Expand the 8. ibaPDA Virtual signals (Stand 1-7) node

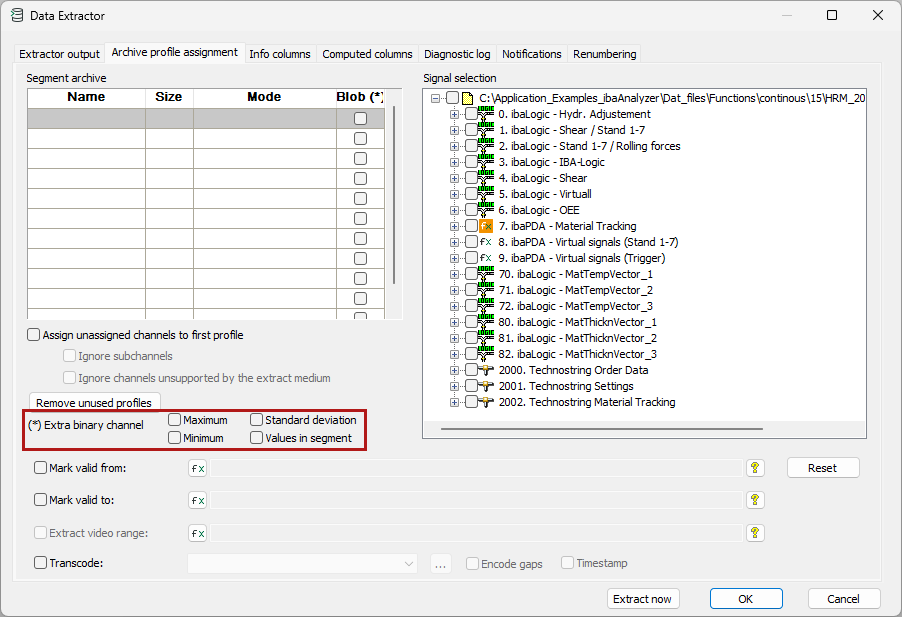click(x=454, y=243)
